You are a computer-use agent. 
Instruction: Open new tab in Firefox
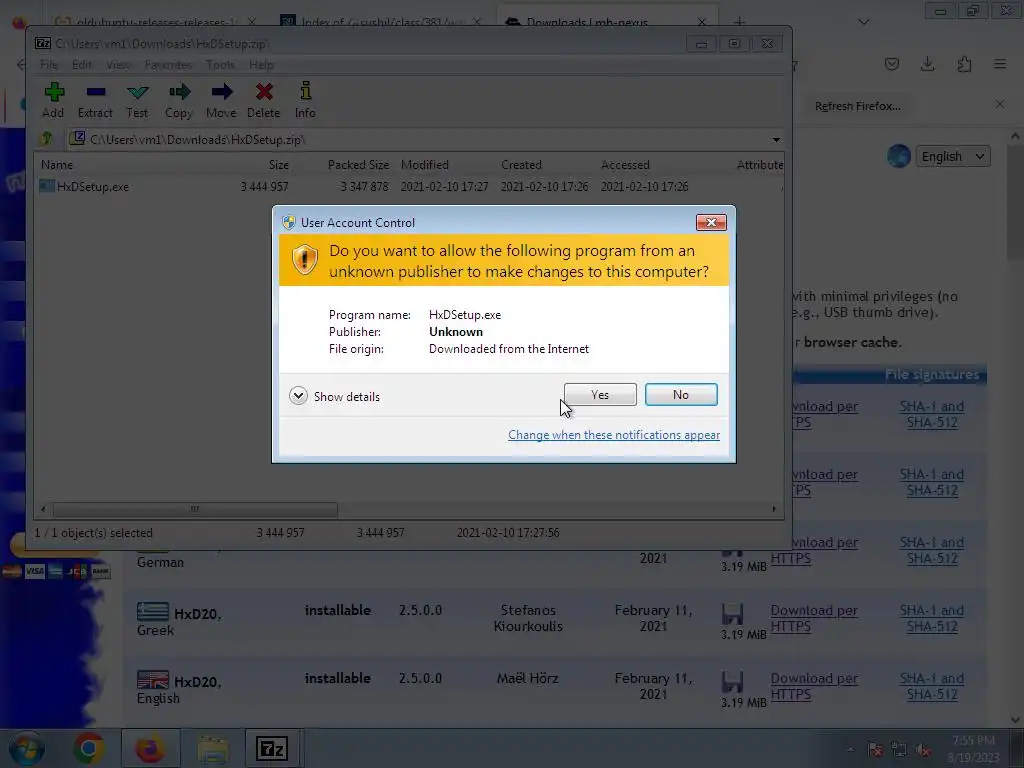pos(739,23)
